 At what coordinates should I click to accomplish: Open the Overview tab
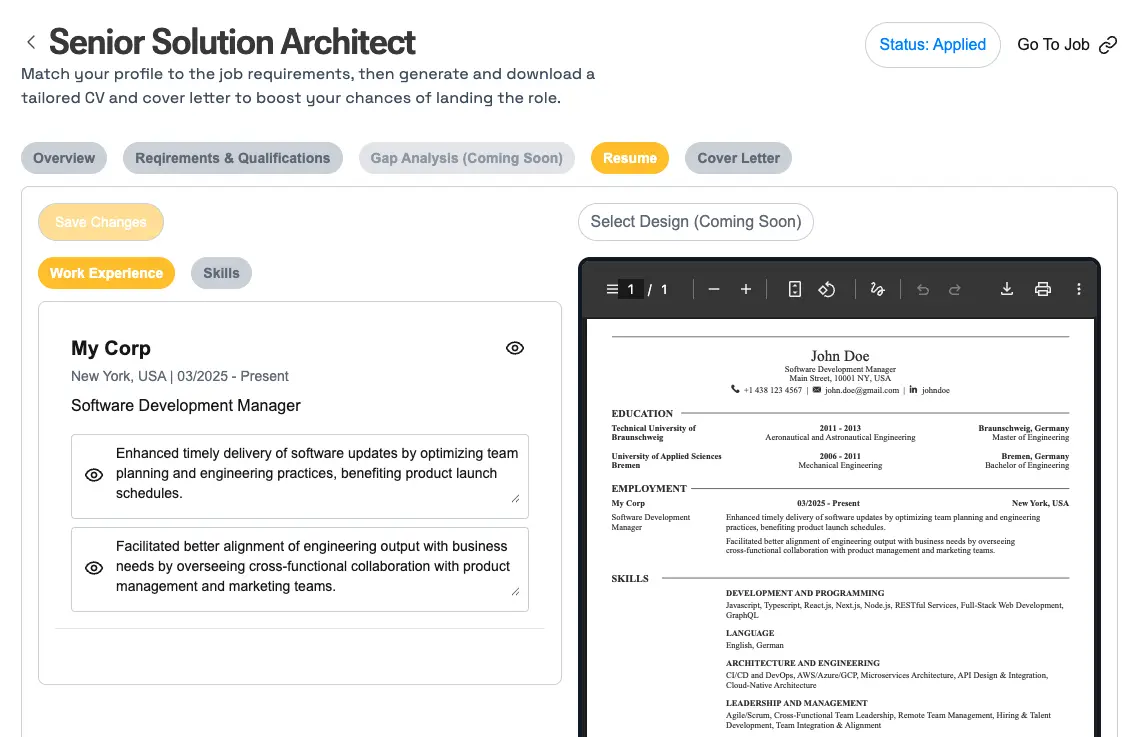pos(64,158)
